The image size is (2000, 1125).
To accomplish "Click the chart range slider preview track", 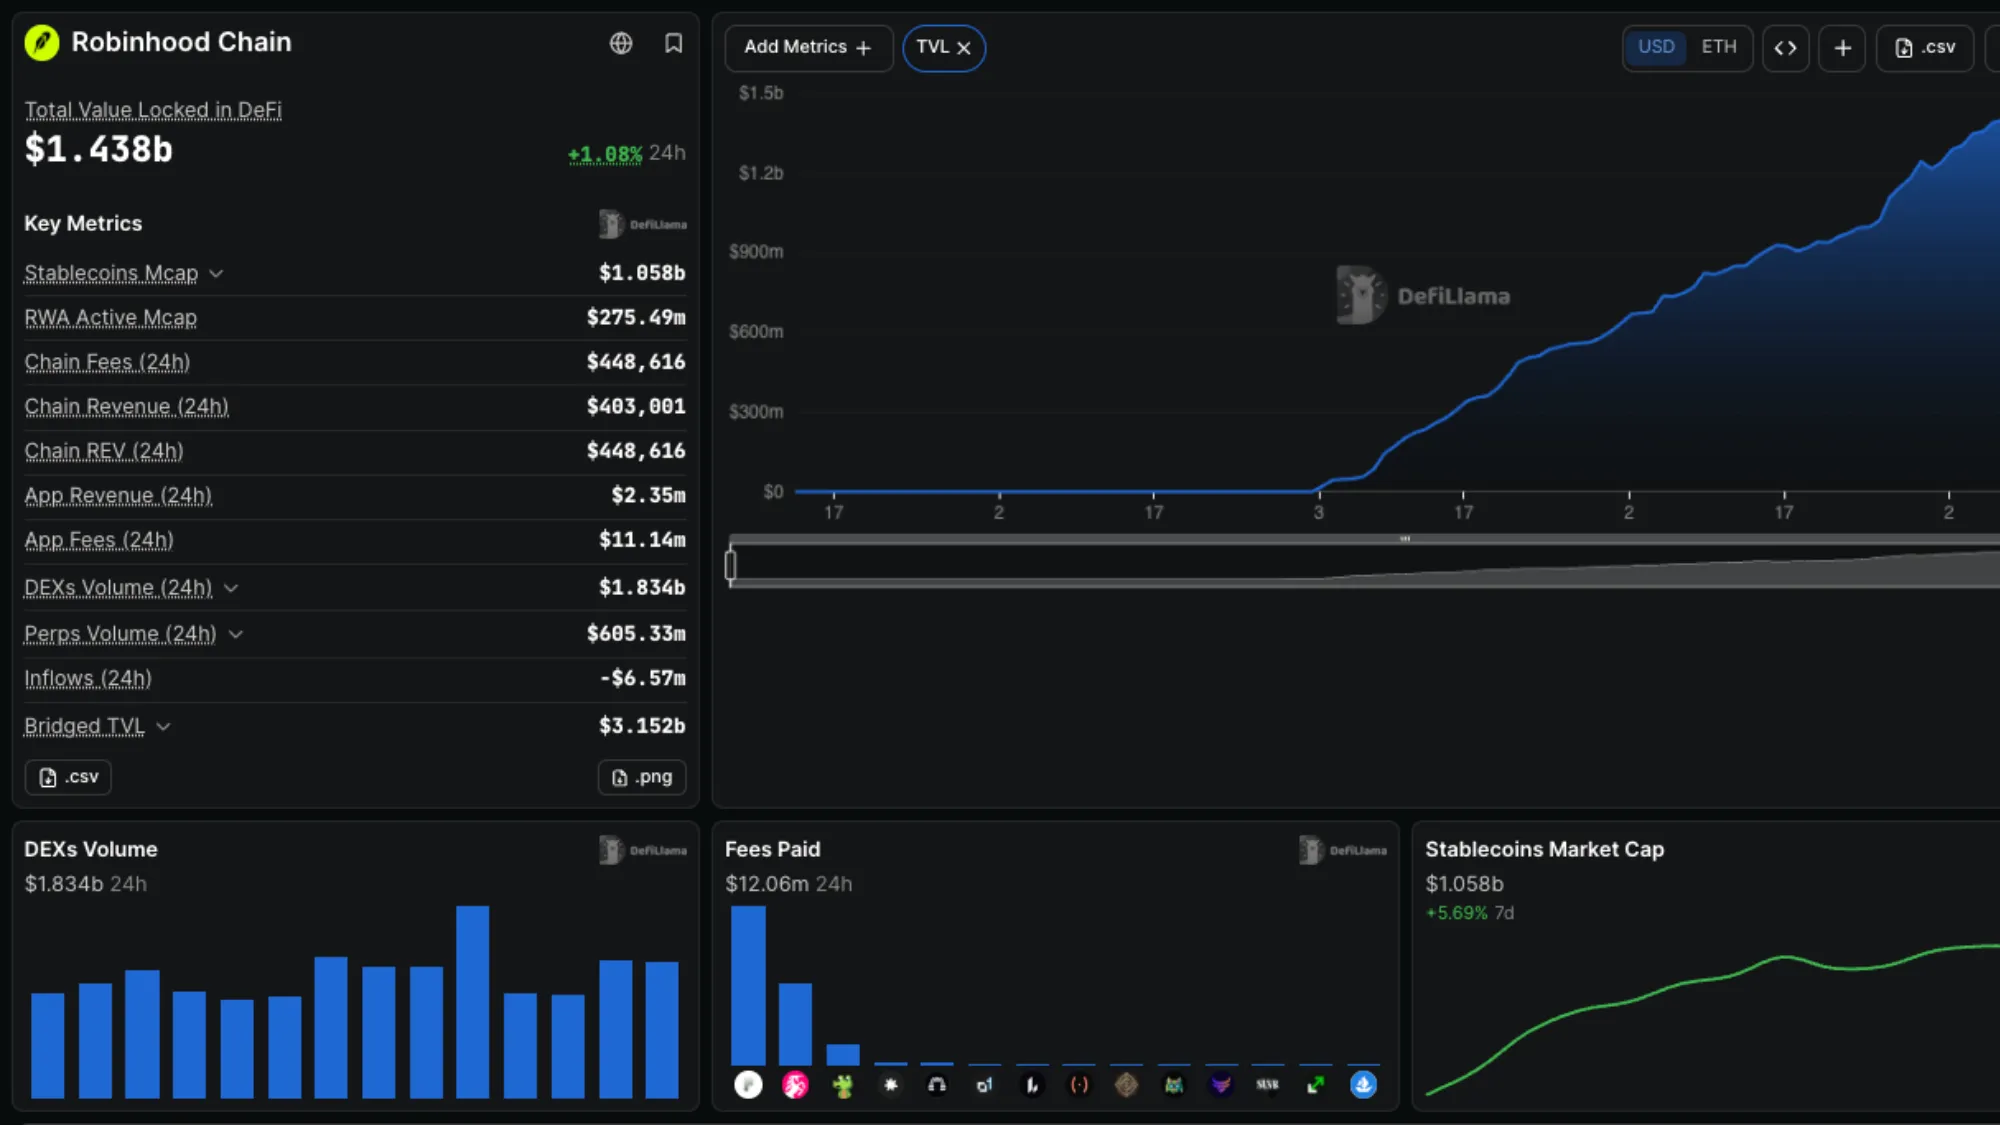I will click(1366, 566).
